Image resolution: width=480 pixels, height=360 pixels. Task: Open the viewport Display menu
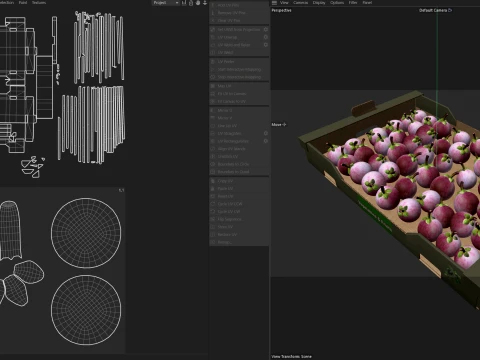[319, 3]
